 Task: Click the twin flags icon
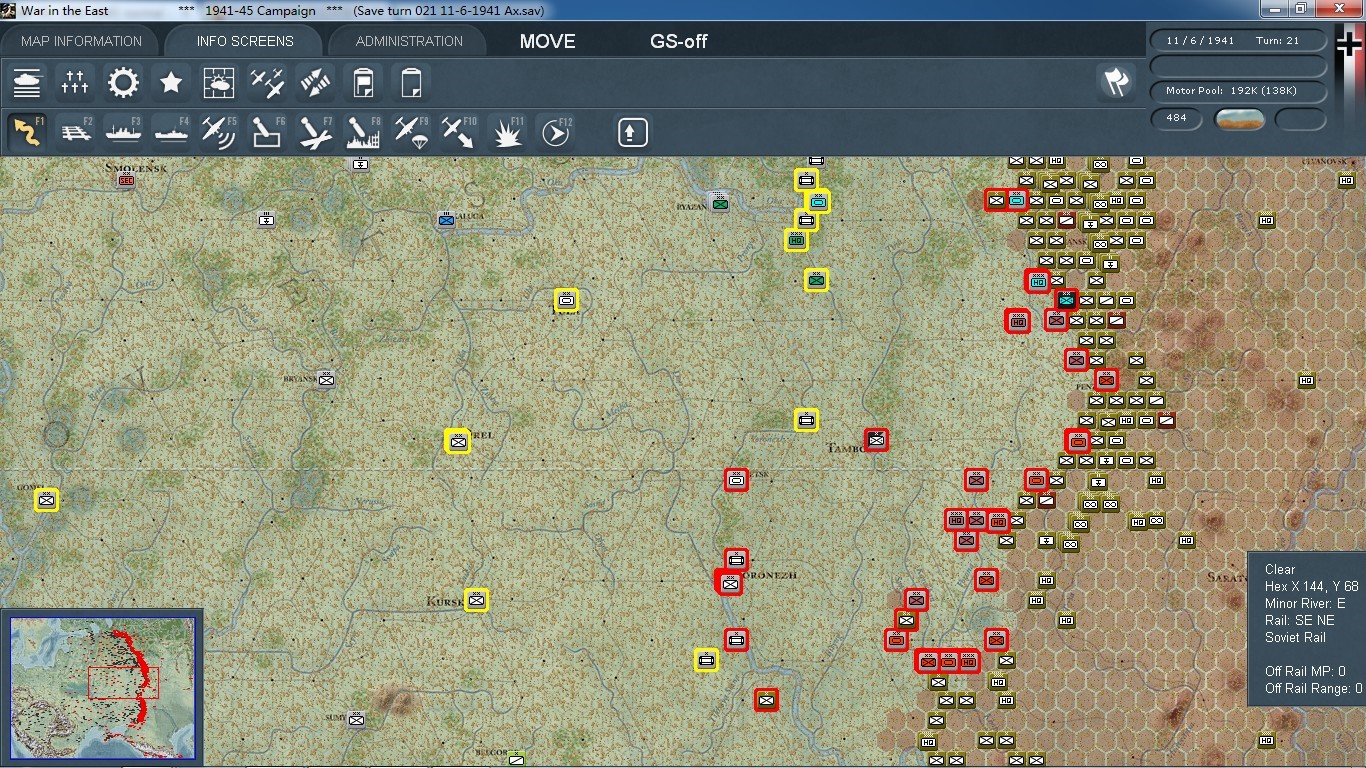pyautogui.click(x=1116, y=83)
